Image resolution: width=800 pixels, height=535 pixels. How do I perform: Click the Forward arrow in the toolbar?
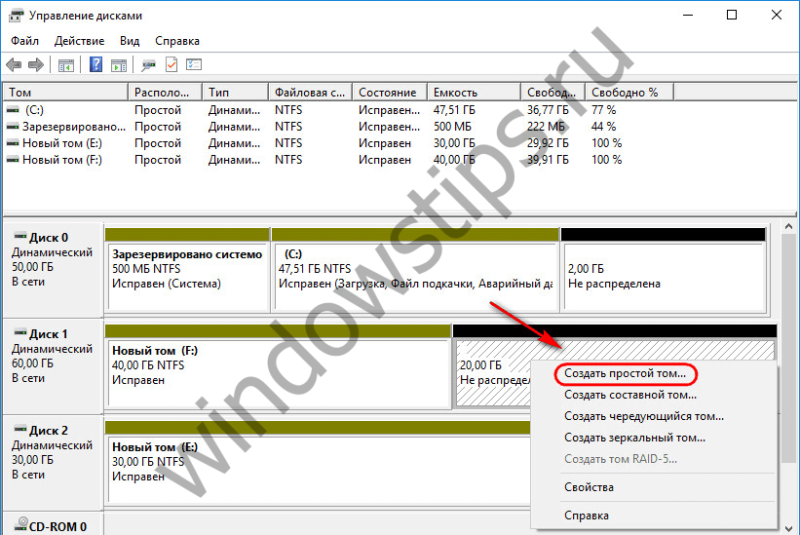[x=35, y=65]
